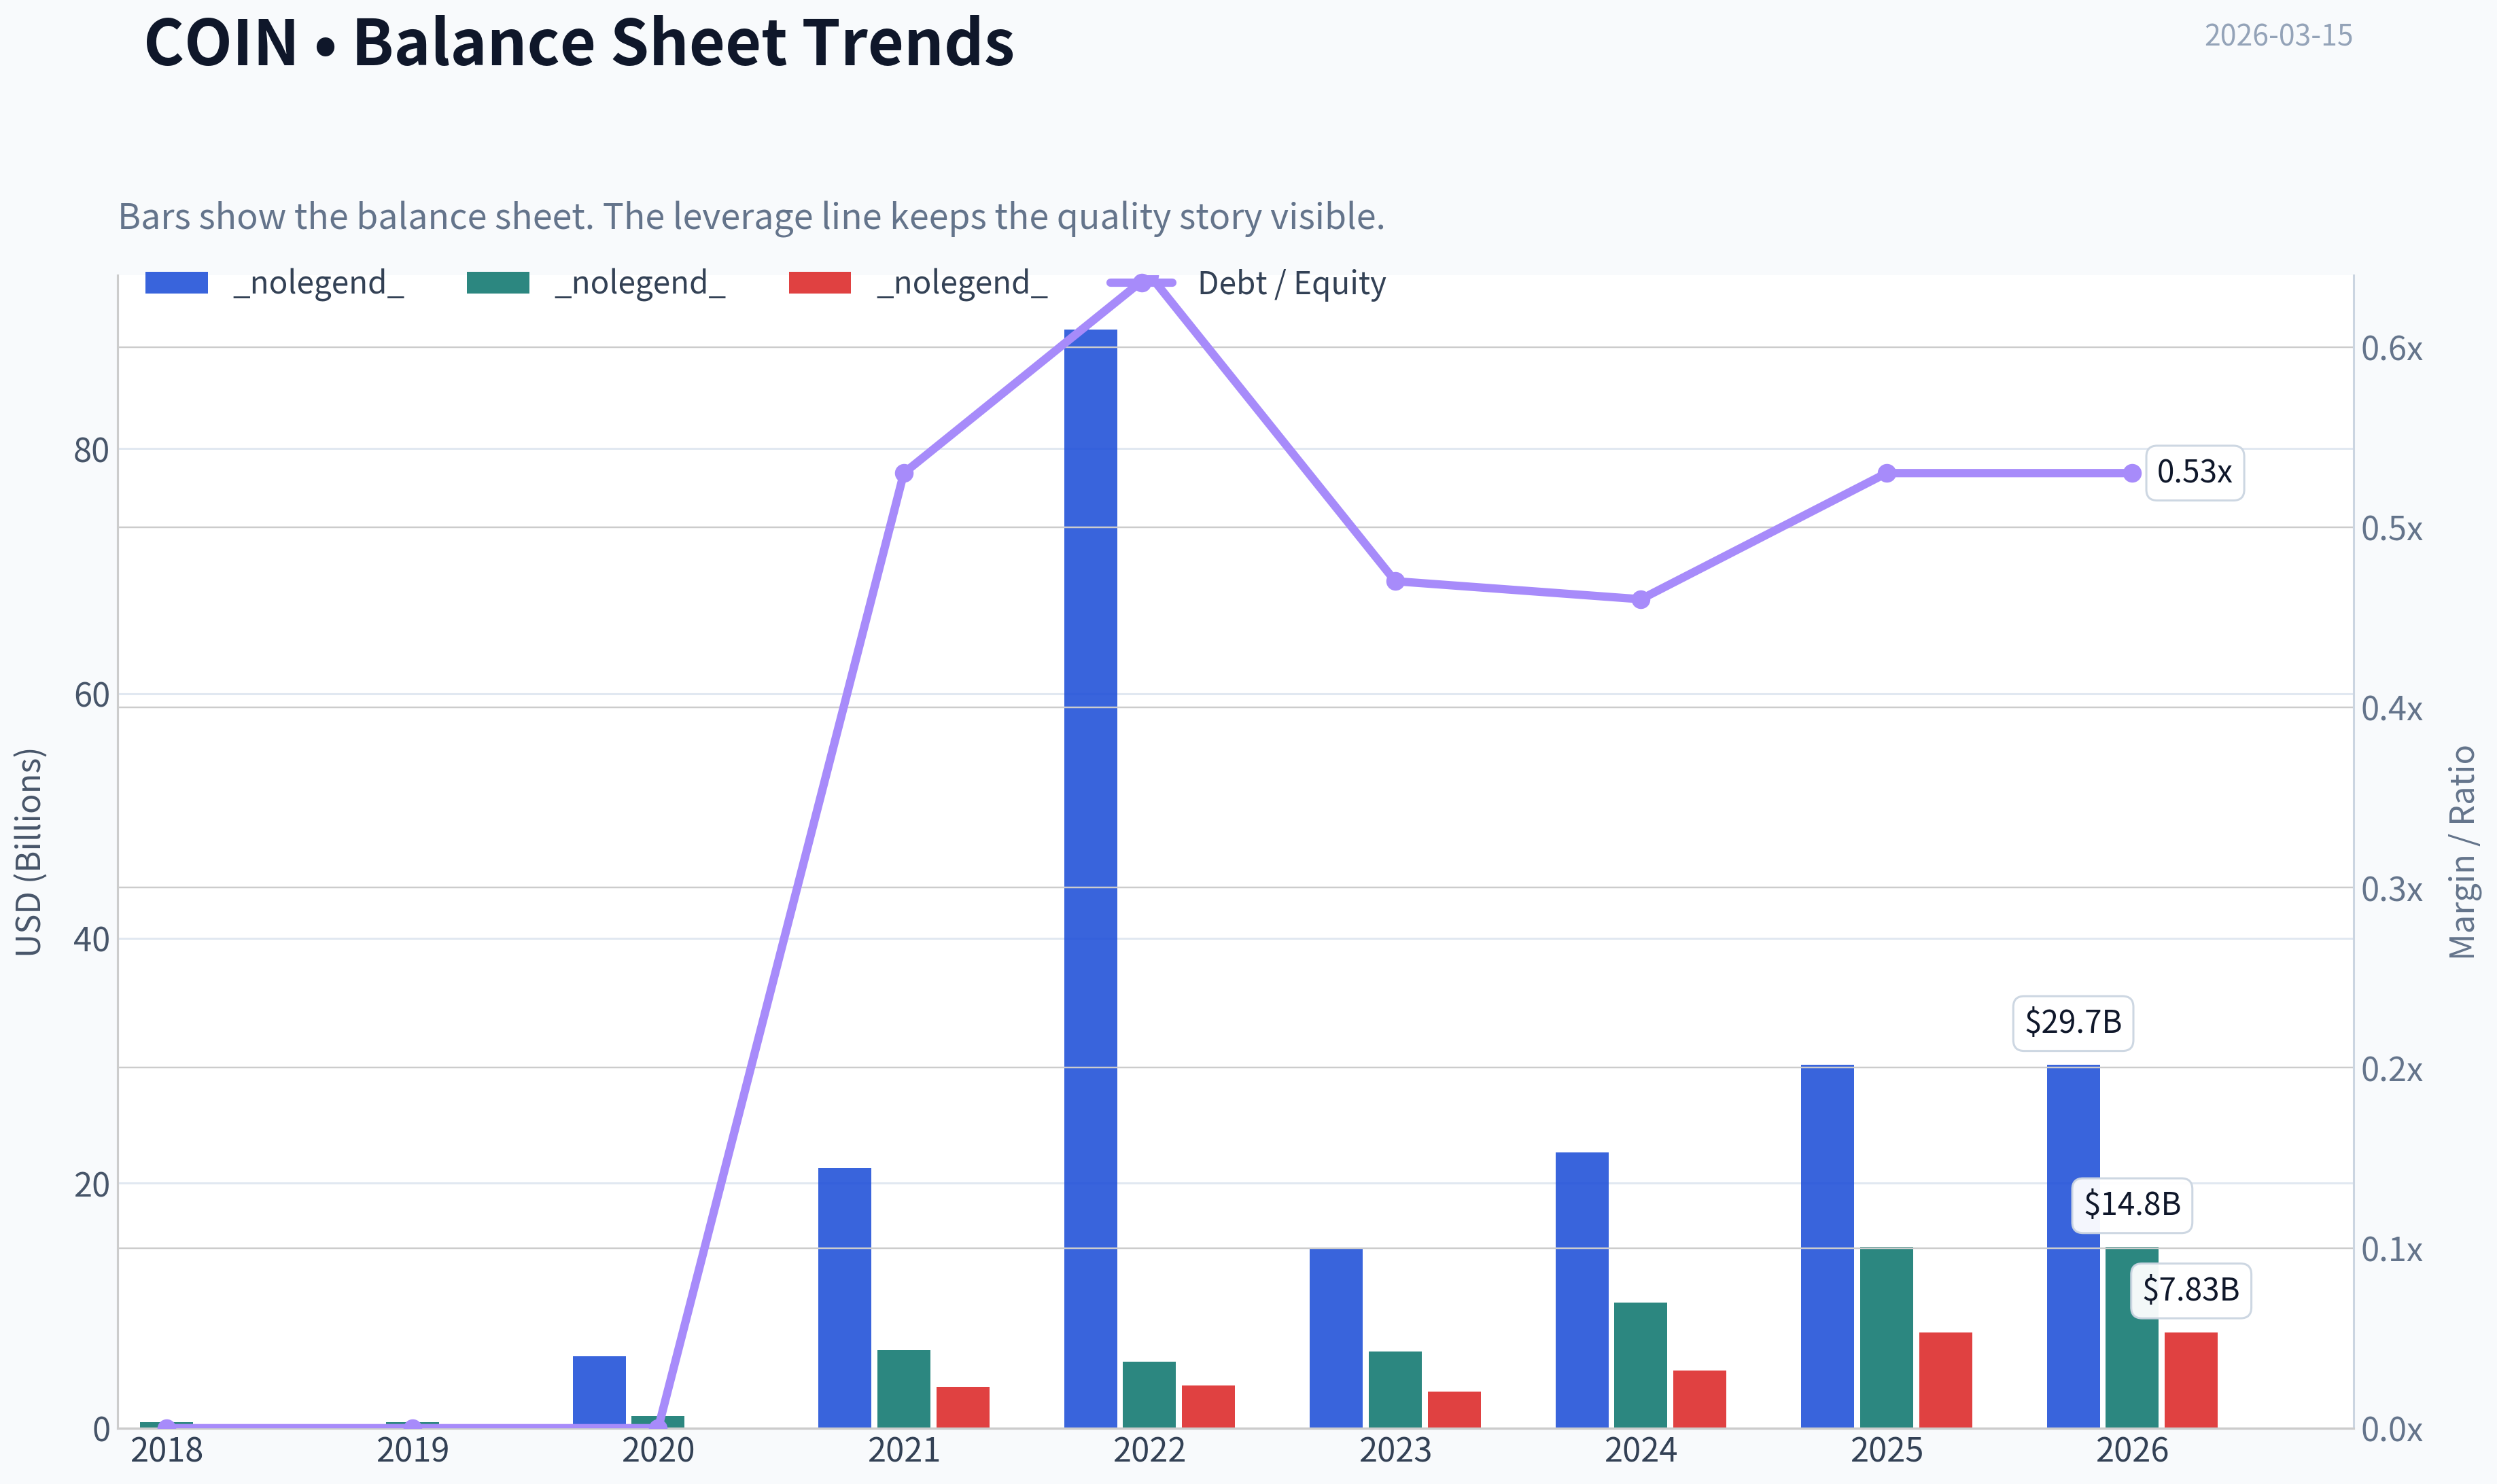The width and height of the screenshot is (2497, 1484).
Task: Click the blue legend color swatch
Action: (176, 283)
